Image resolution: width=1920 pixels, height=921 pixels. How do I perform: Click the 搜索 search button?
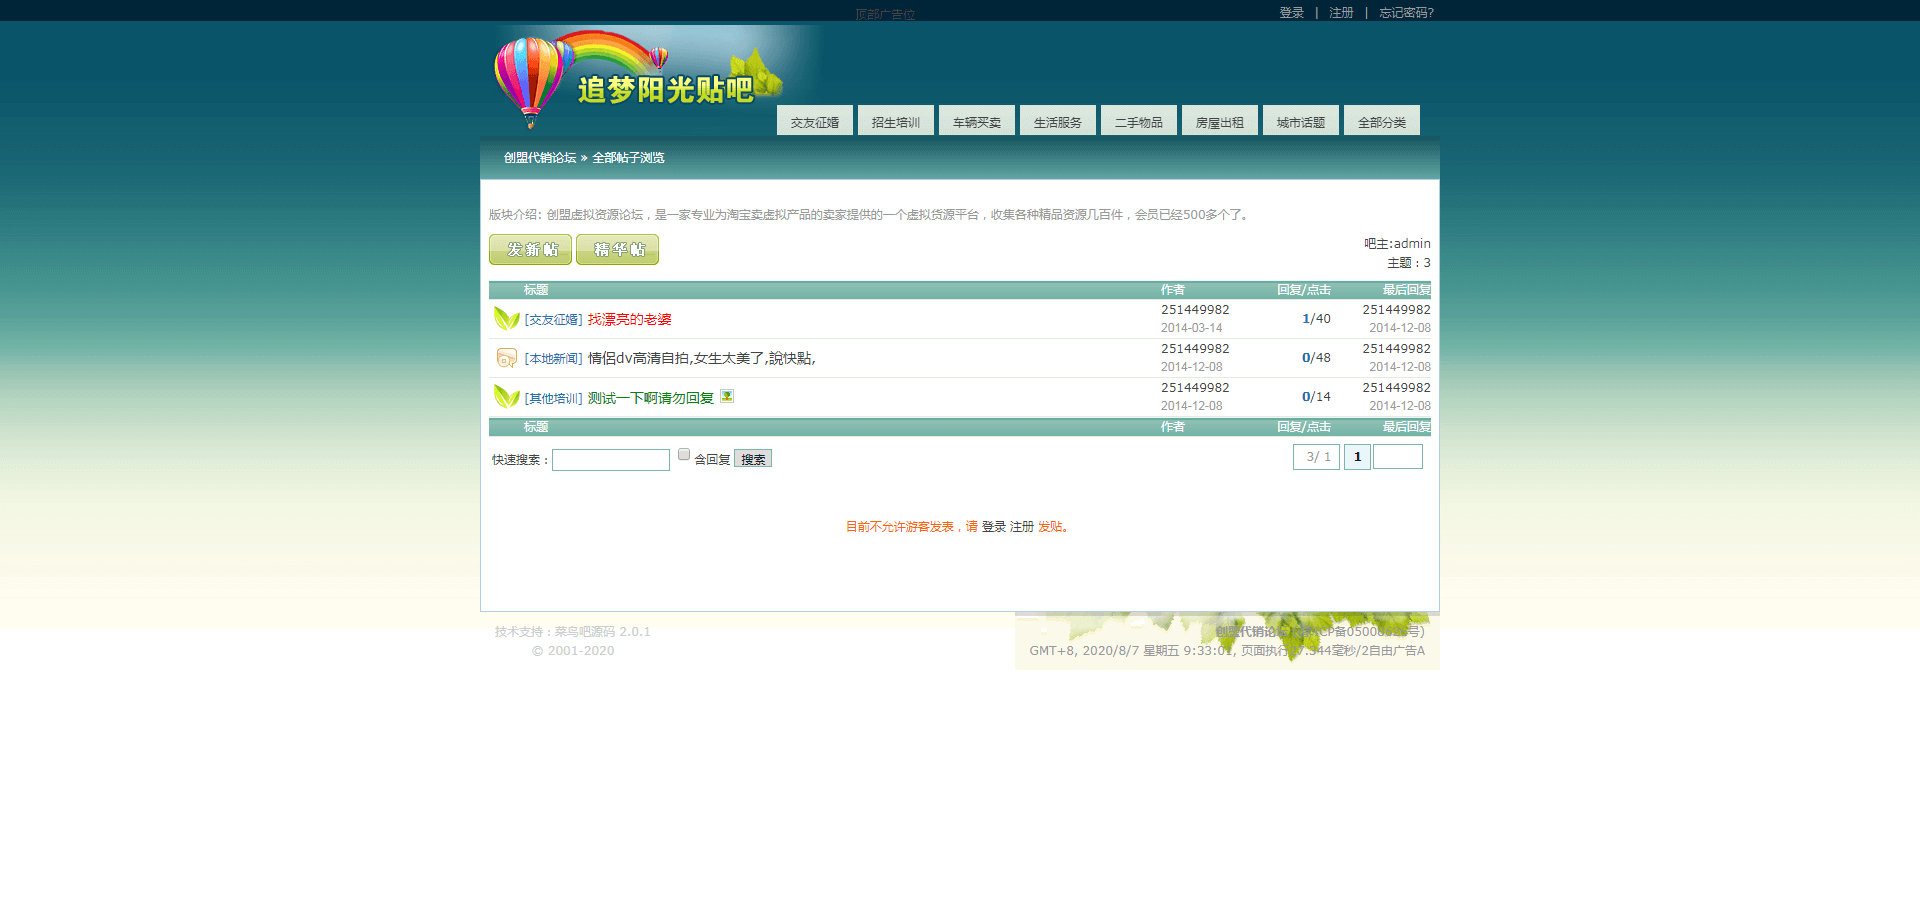click(x=753, y=459)
